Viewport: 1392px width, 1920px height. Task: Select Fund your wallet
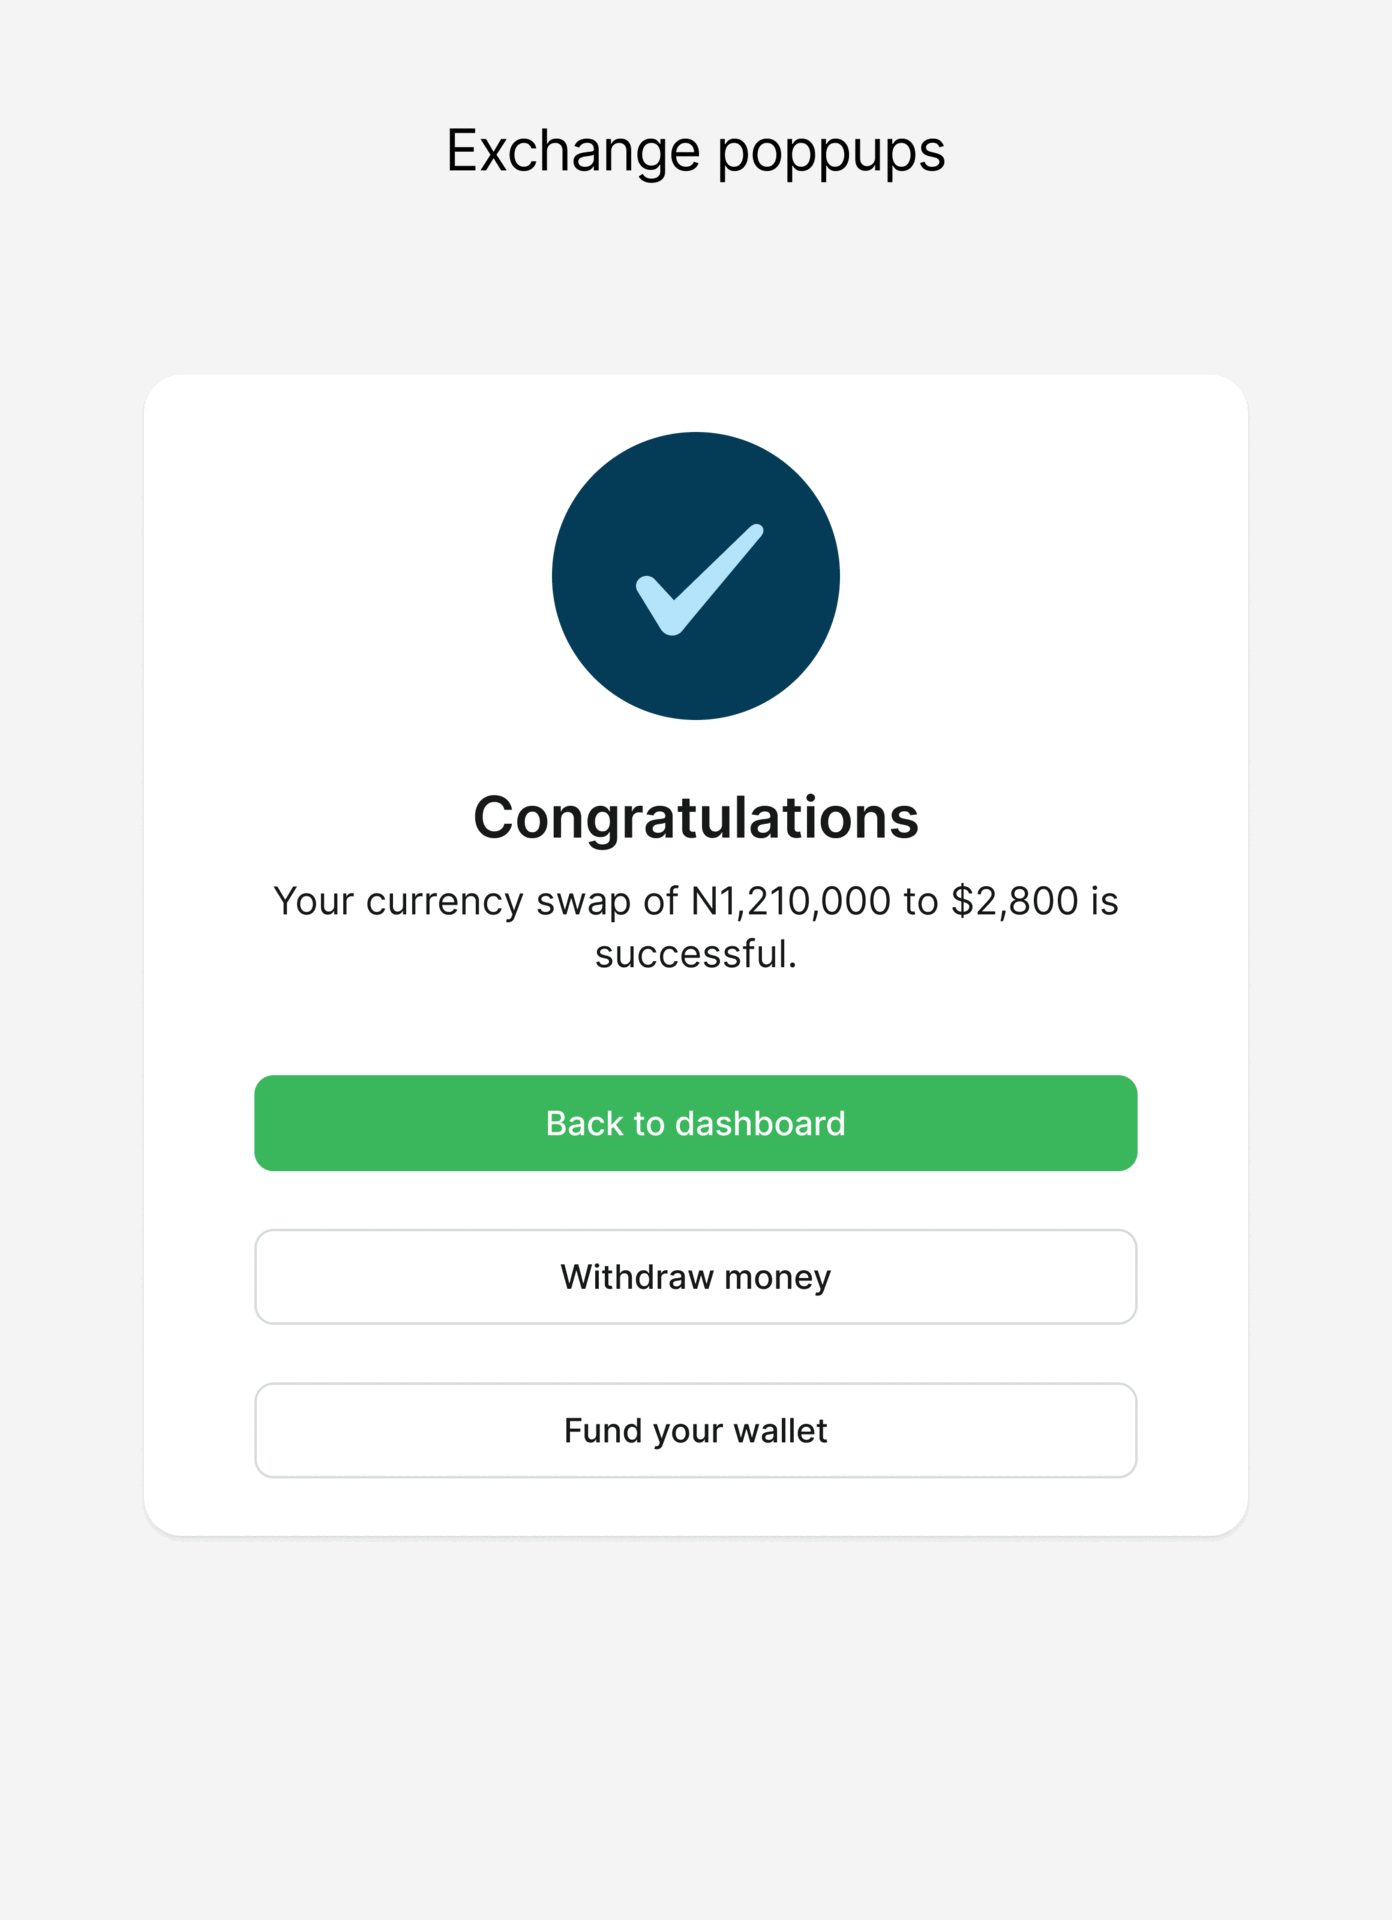tap(695, 1430)
